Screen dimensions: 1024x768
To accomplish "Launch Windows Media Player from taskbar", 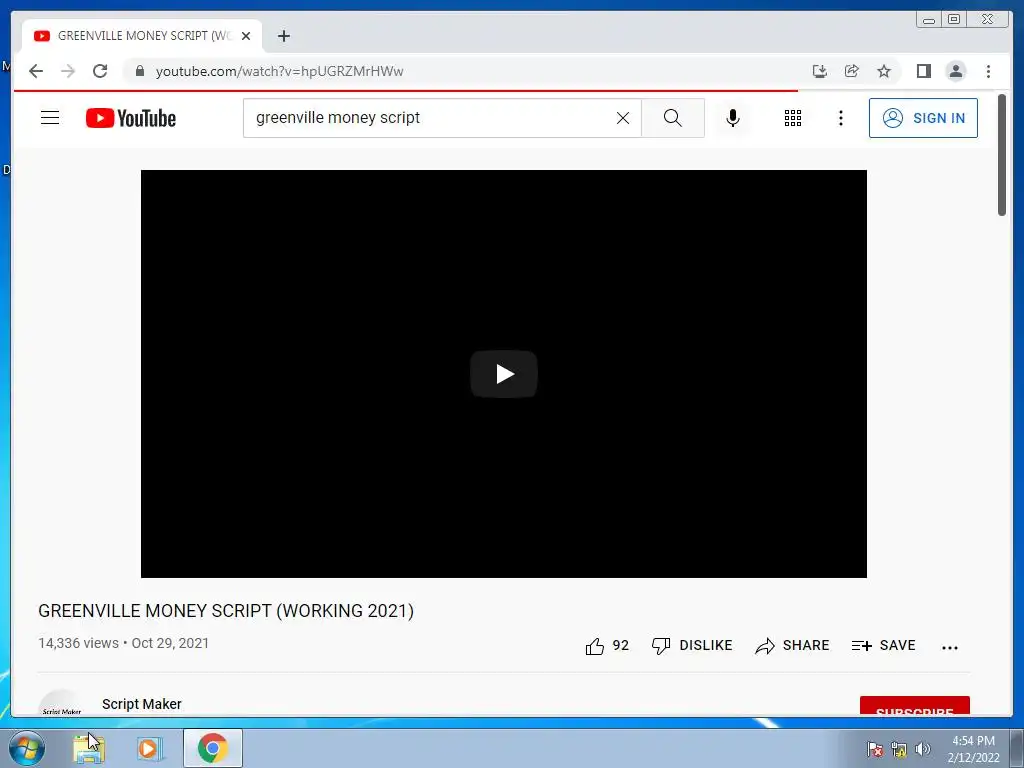I will 149,749.
